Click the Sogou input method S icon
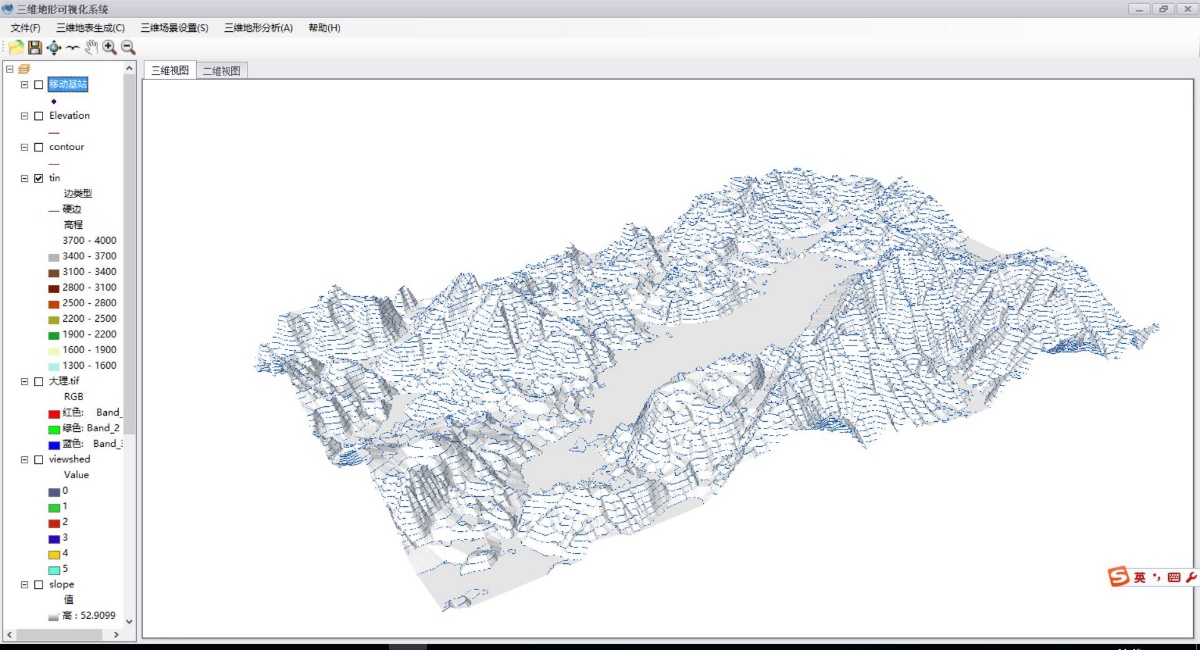The height and width of the screenshot is (650, 1200). tap(1118, 578)
